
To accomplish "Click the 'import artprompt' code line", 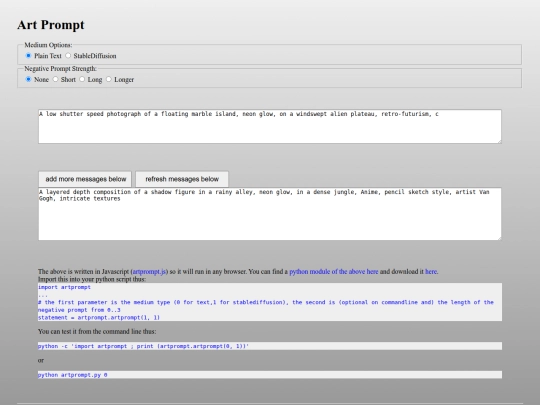I will pyautogui.click(x=64, y=287).
